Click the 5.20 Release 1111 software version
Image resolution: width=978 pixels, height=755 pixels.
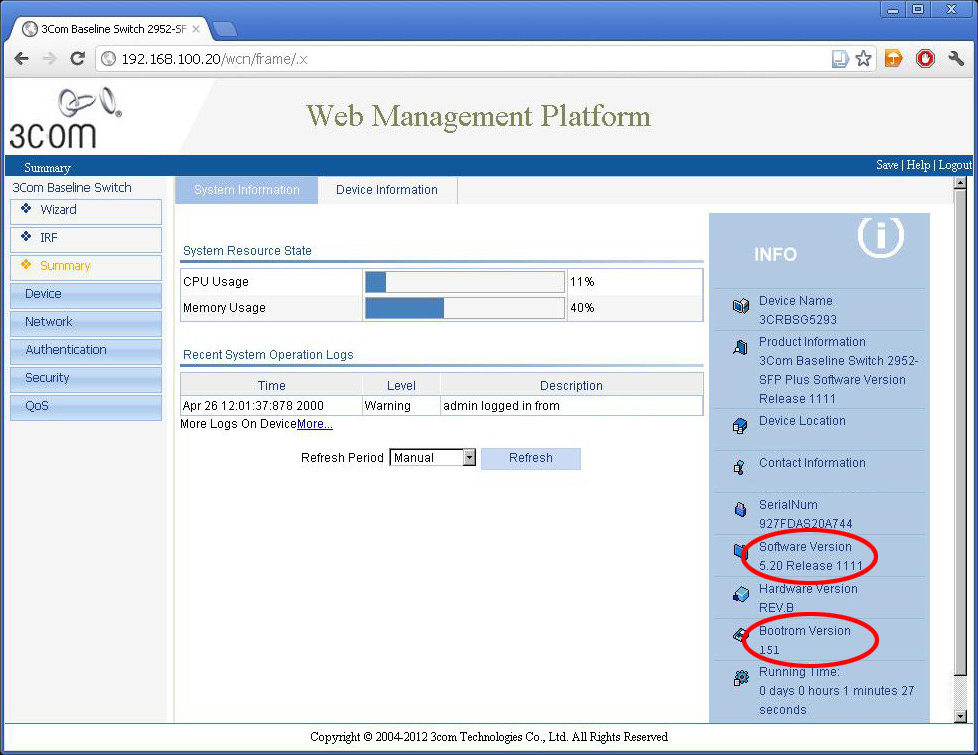(x=810, y=565)
